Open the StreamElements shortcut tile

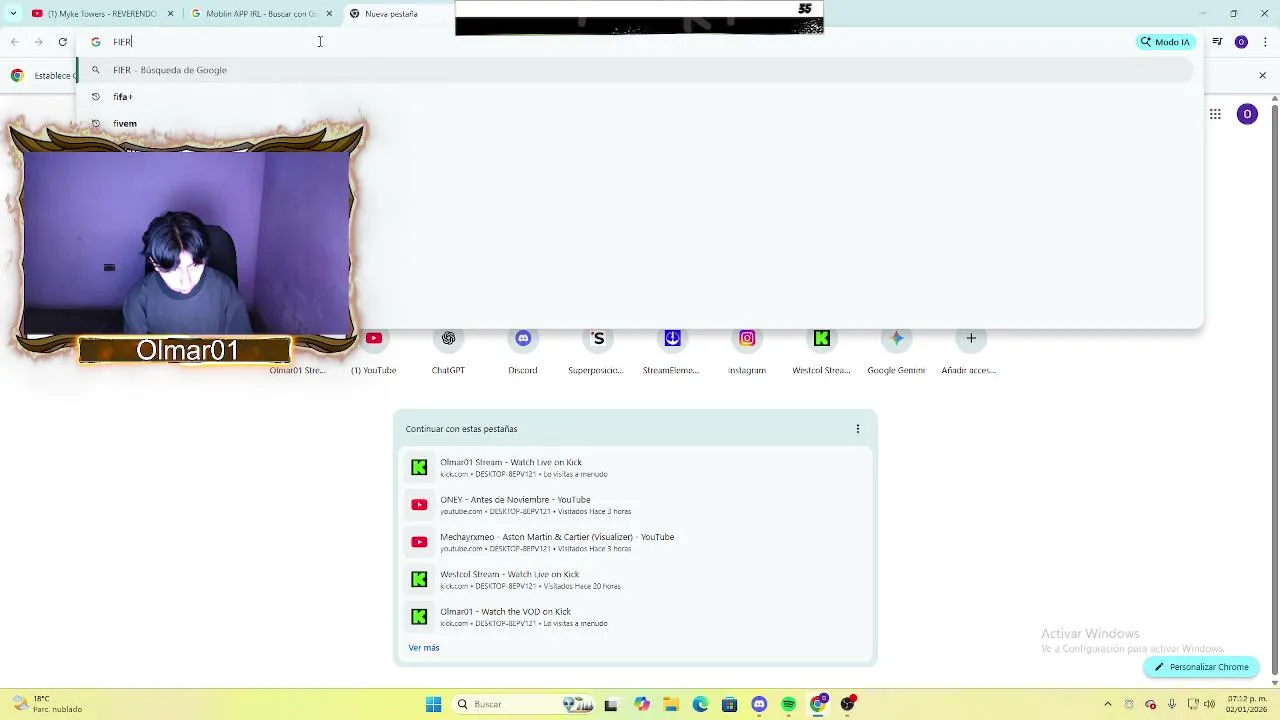click(x=672, y=350)
